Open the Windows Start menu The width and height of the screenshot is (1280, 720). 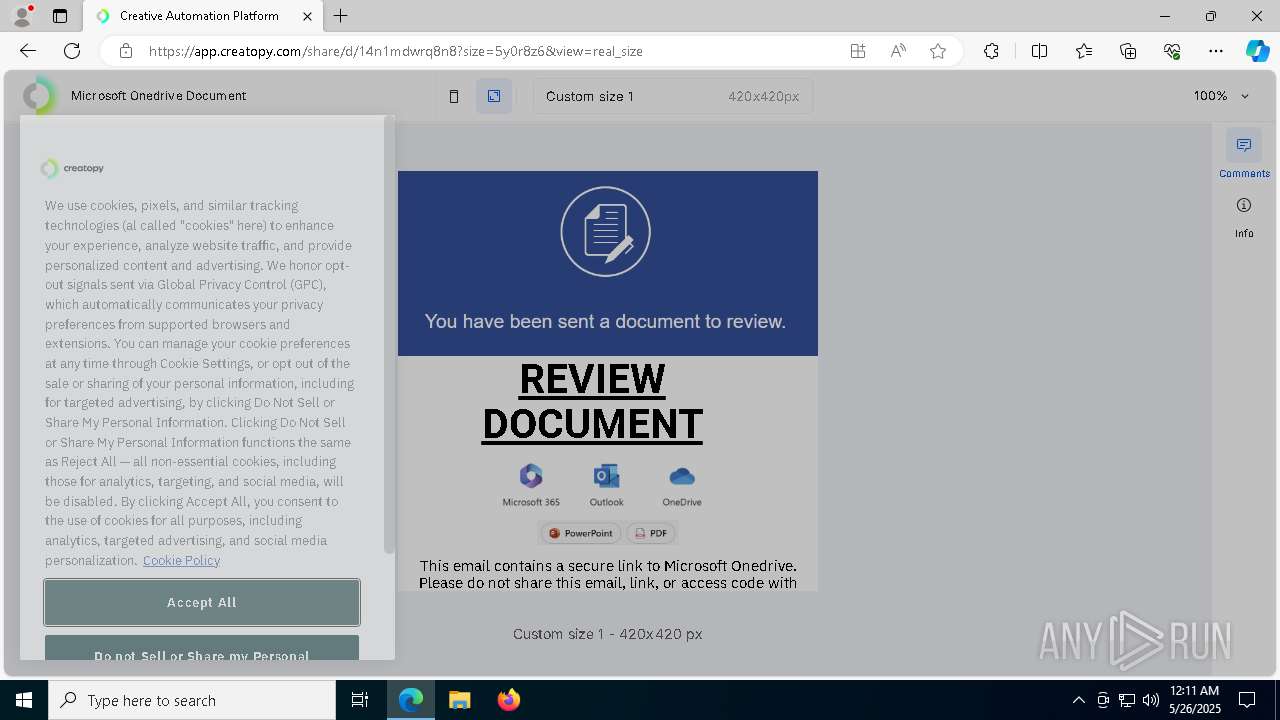(x=24, y=700)
